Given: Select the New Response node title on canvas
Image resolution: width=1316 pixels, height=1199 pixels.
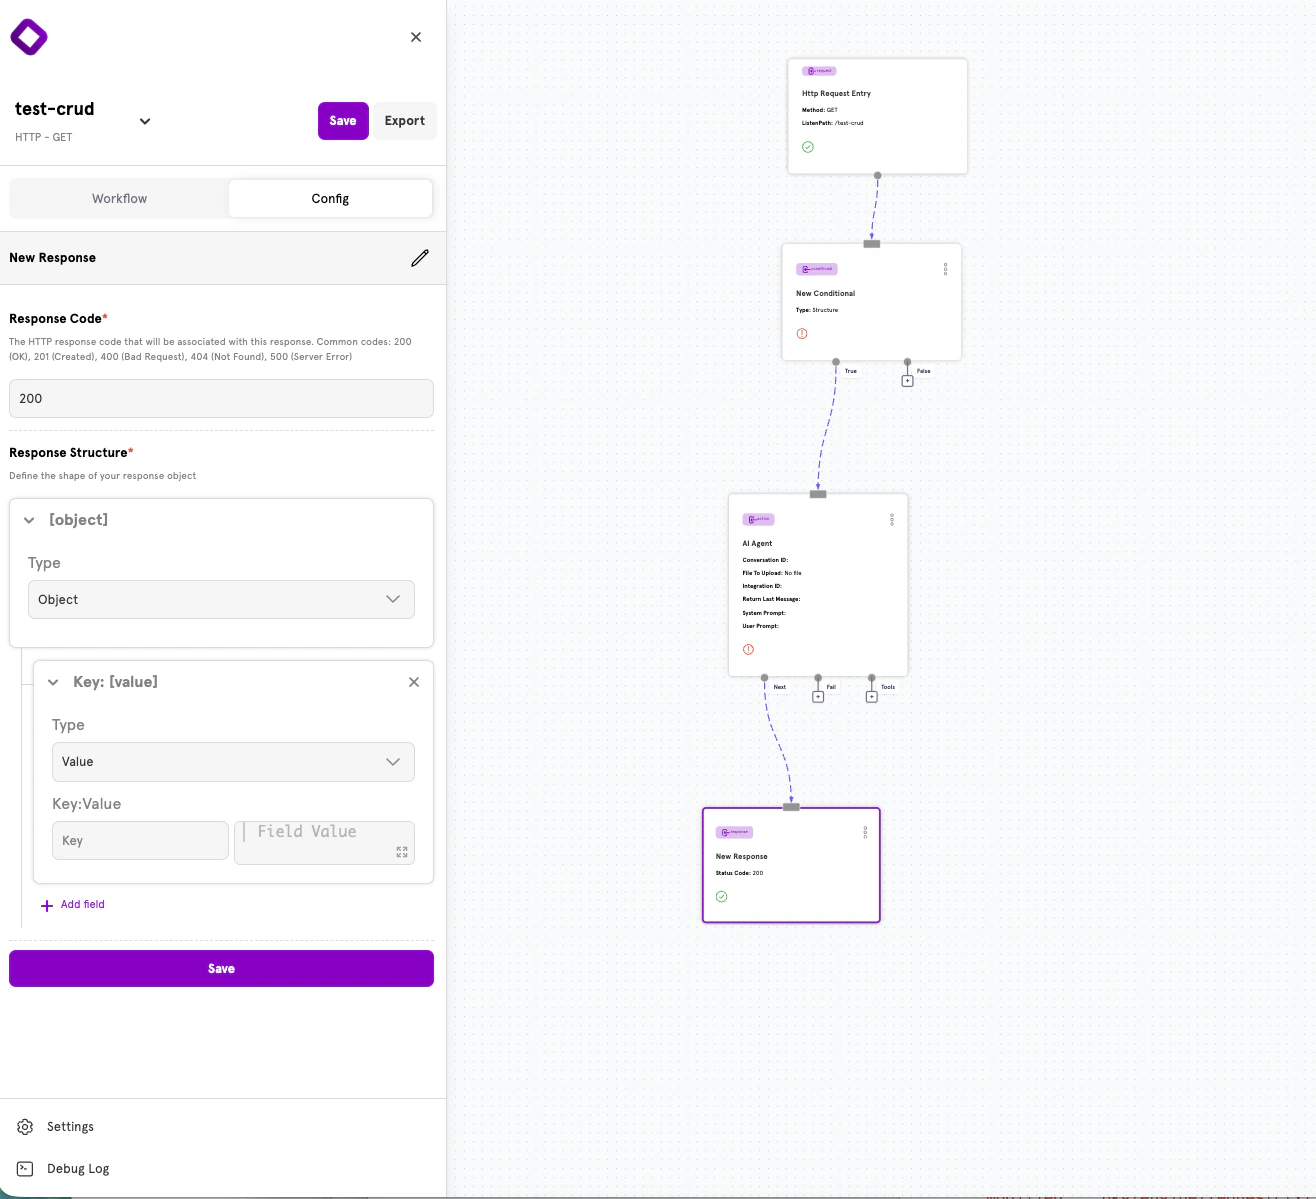Looking at the screenshot, I should [742, 856].
